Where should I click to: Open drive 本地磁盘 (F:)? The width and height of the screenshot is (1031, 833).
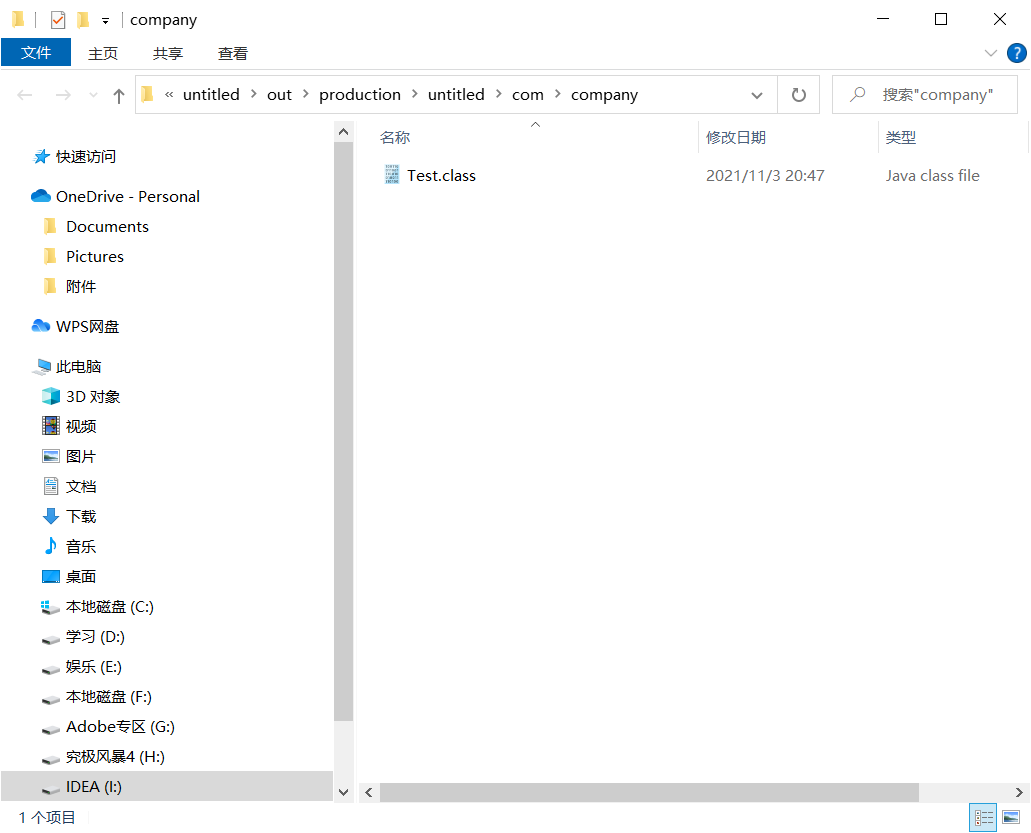tap(108, 697)
